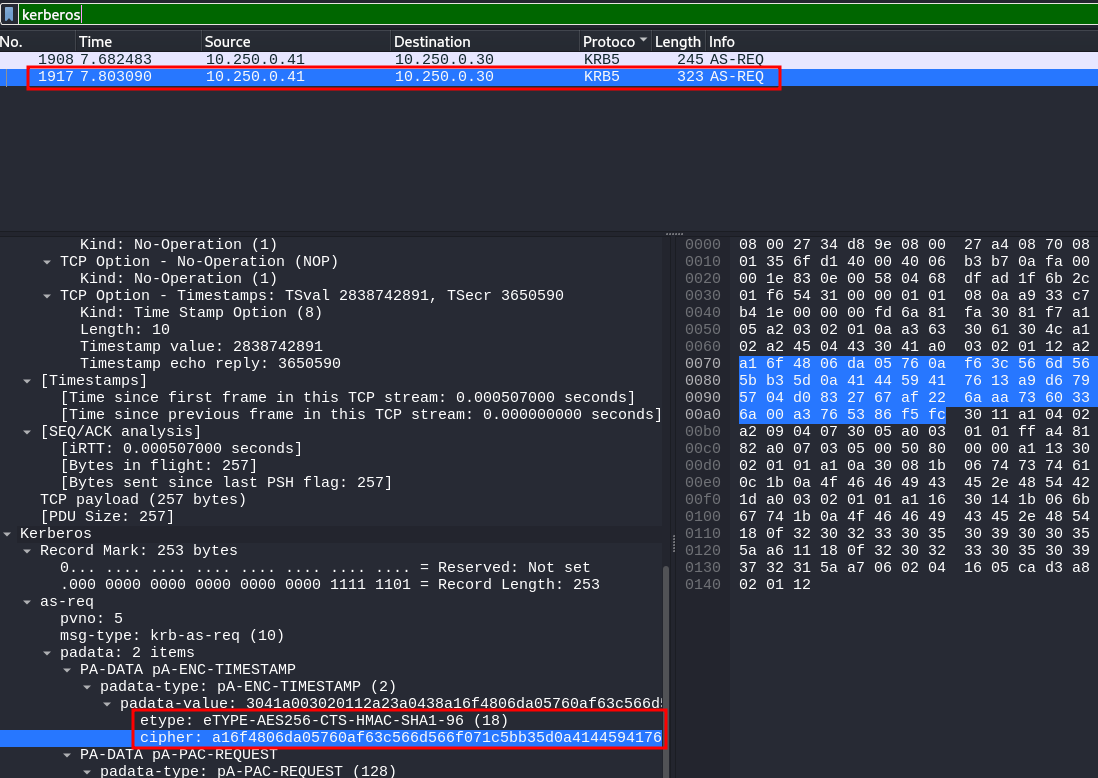
Task: Select the msg-type krb-as-req line
Action: (x=172, y=636)
